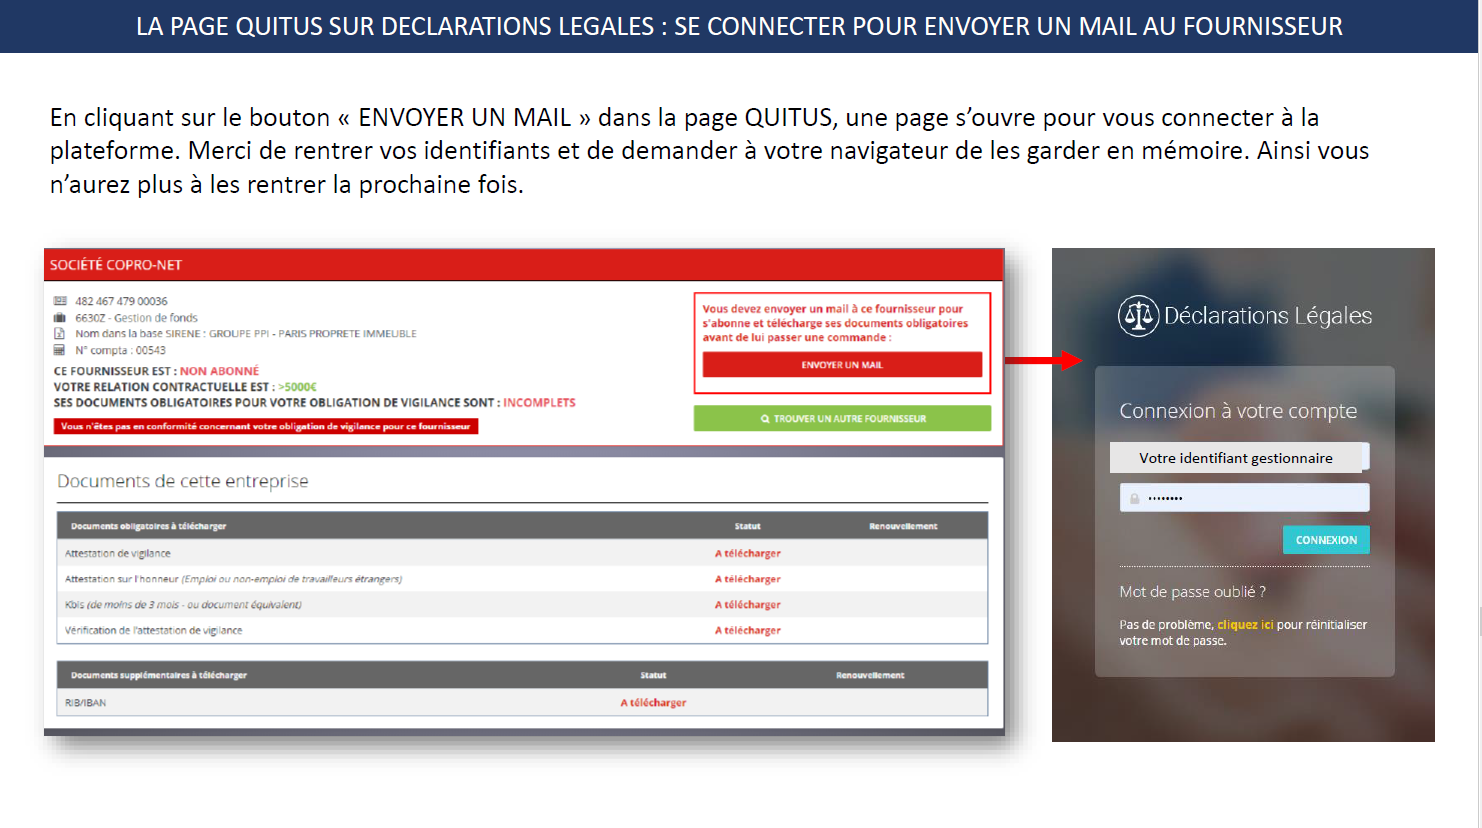Click 'A télécharger' in the Kbis row
The height and width of the screenshot is (828, 1482).
(748, 605)
